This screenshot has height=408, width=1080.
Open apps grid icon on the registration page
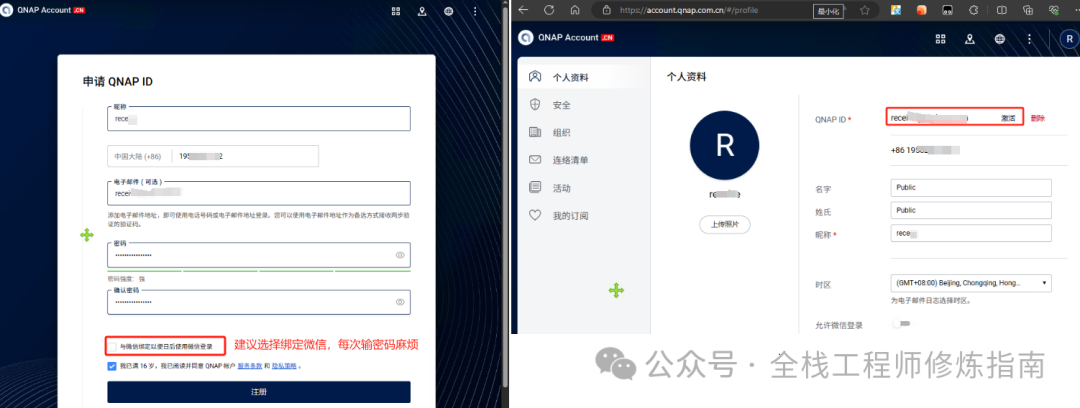tap(396, 11)
